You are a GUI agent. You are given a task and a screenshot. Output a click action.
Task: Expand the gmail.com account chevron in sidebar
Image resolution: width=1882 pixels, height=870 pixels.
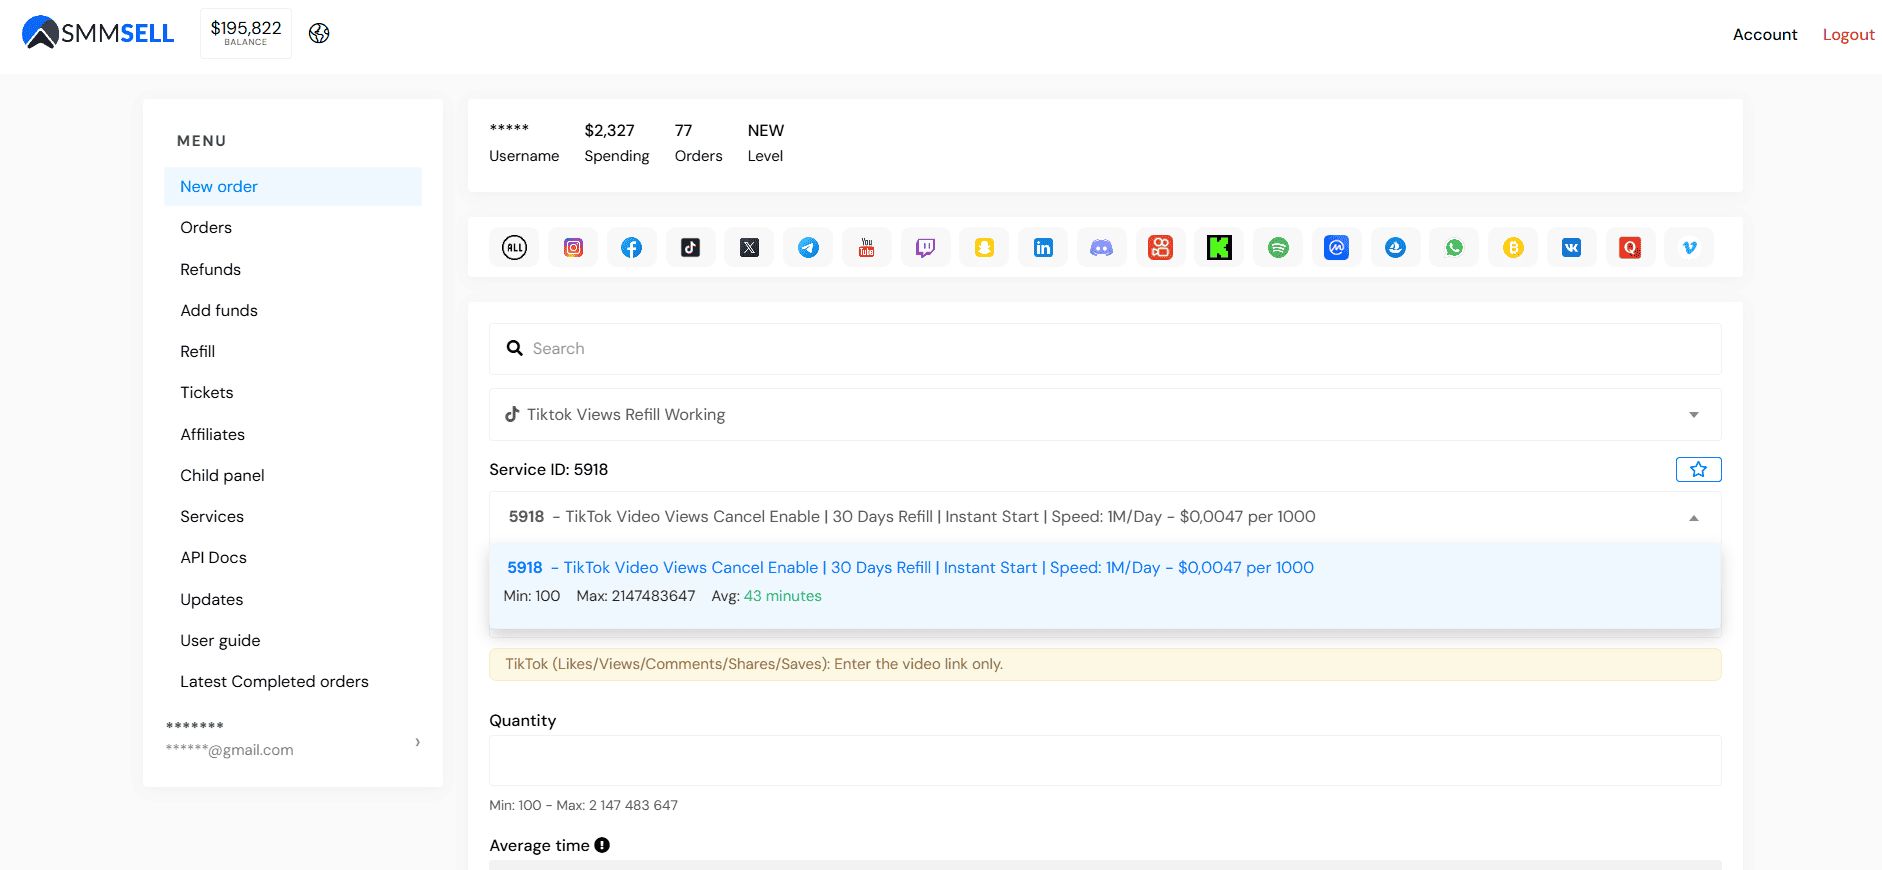pos(417,742)
